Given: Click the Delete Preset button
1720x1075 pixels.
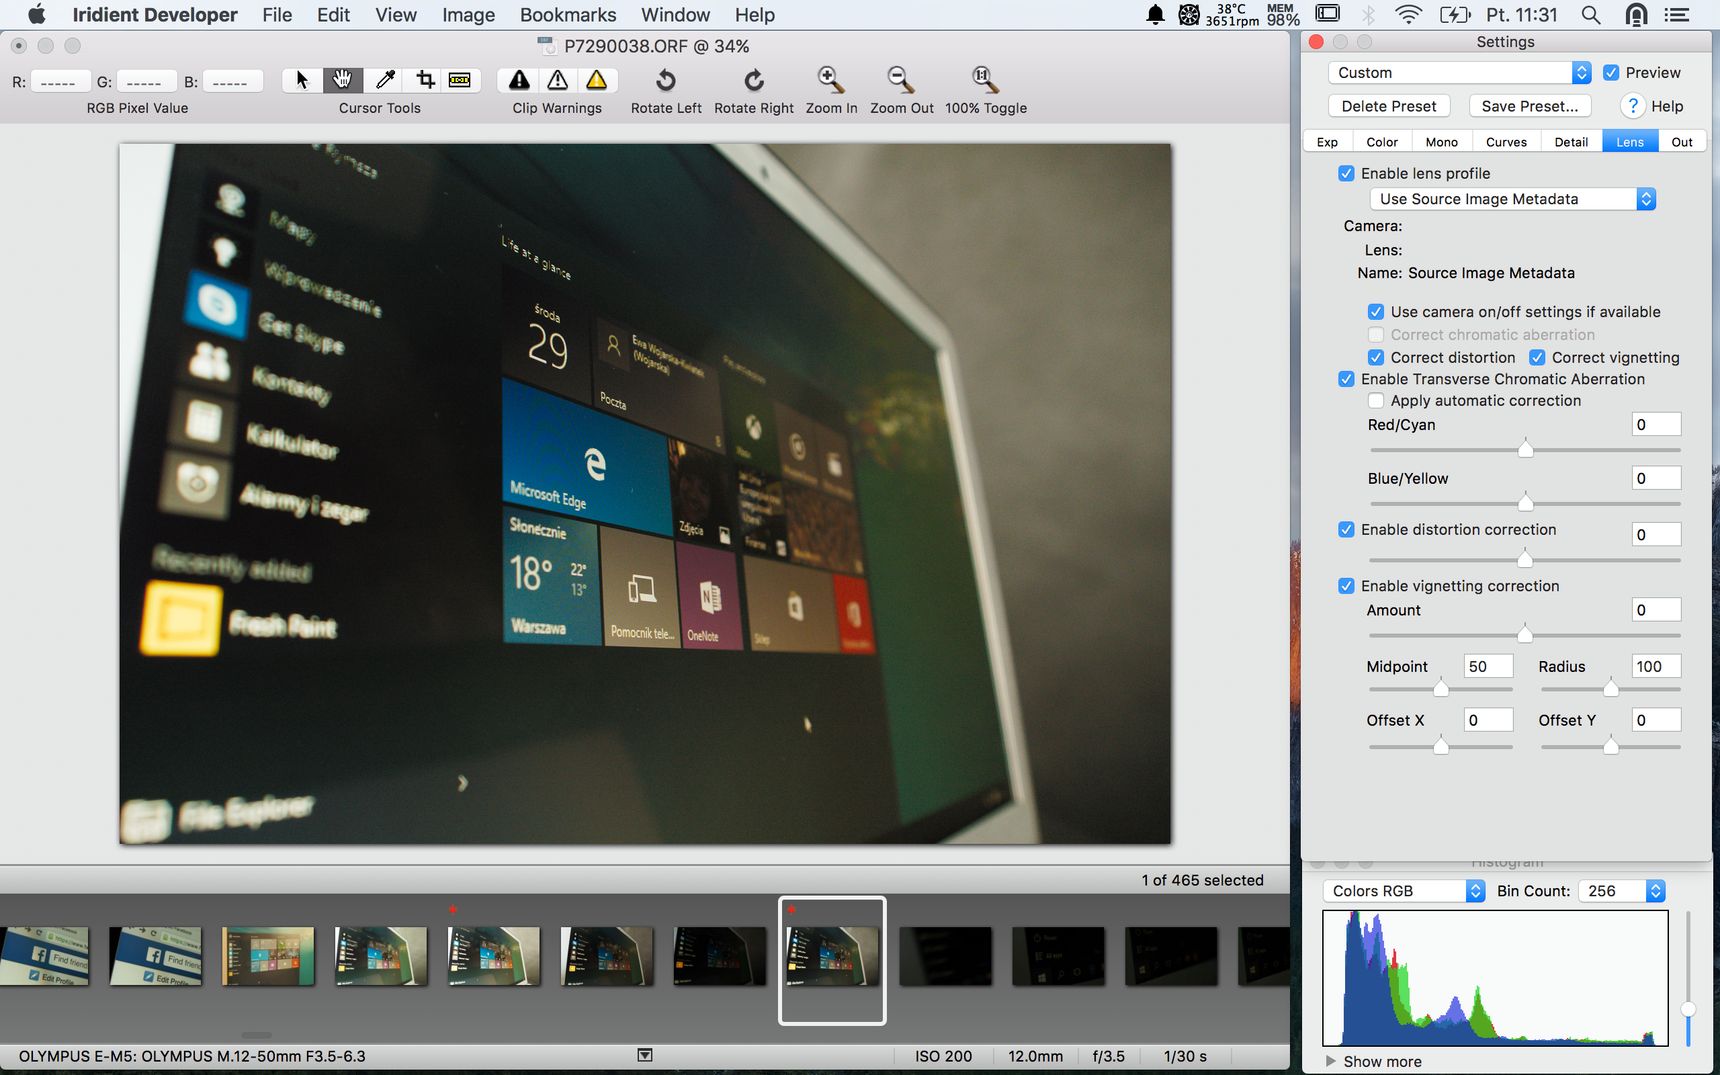Looking at the screenshot, I should click(1388, 106).
